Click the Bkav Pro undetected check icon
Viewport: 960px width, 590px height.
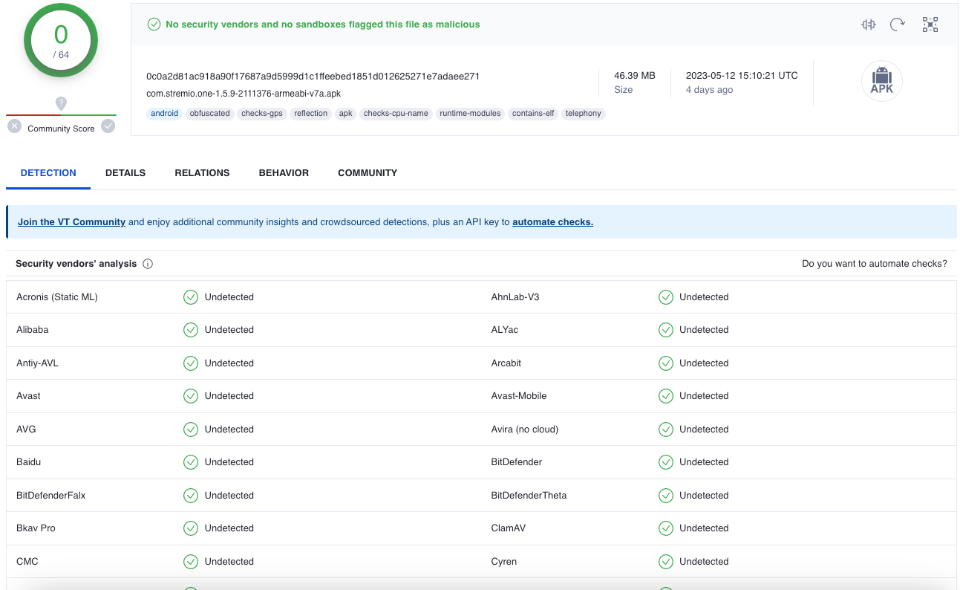(x=190, y=528)
